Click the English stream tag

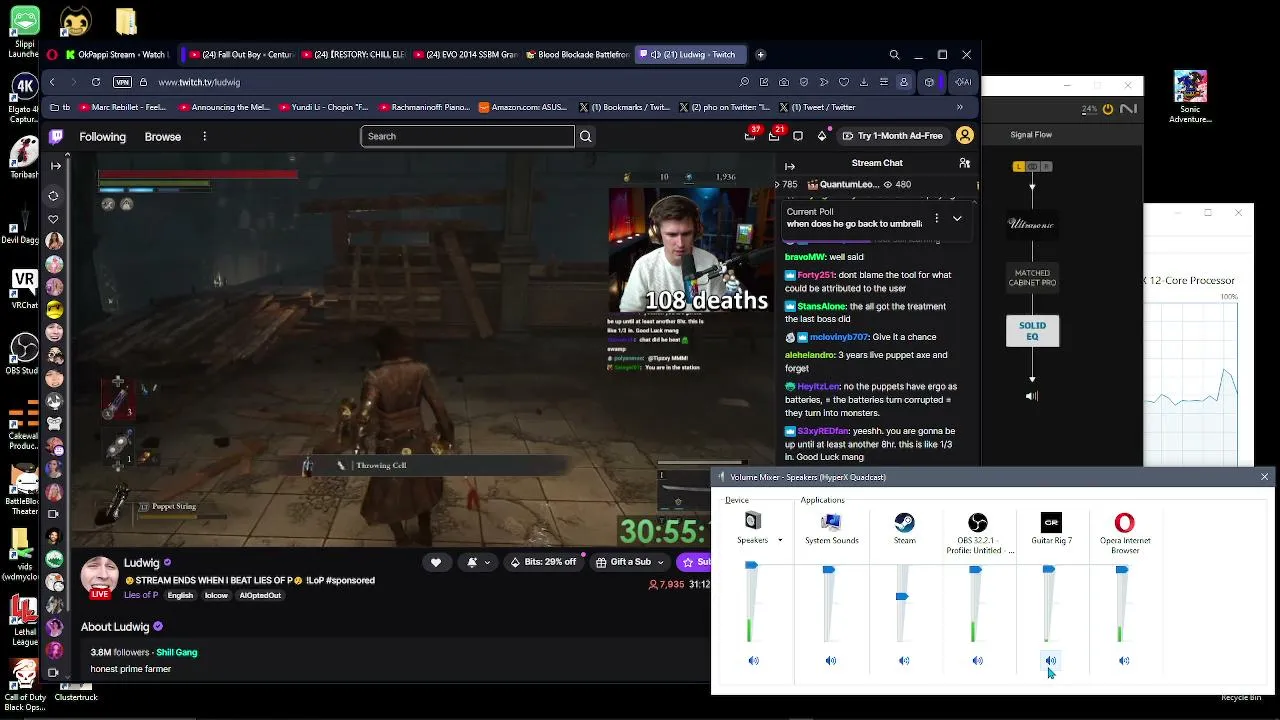[180, 595]
